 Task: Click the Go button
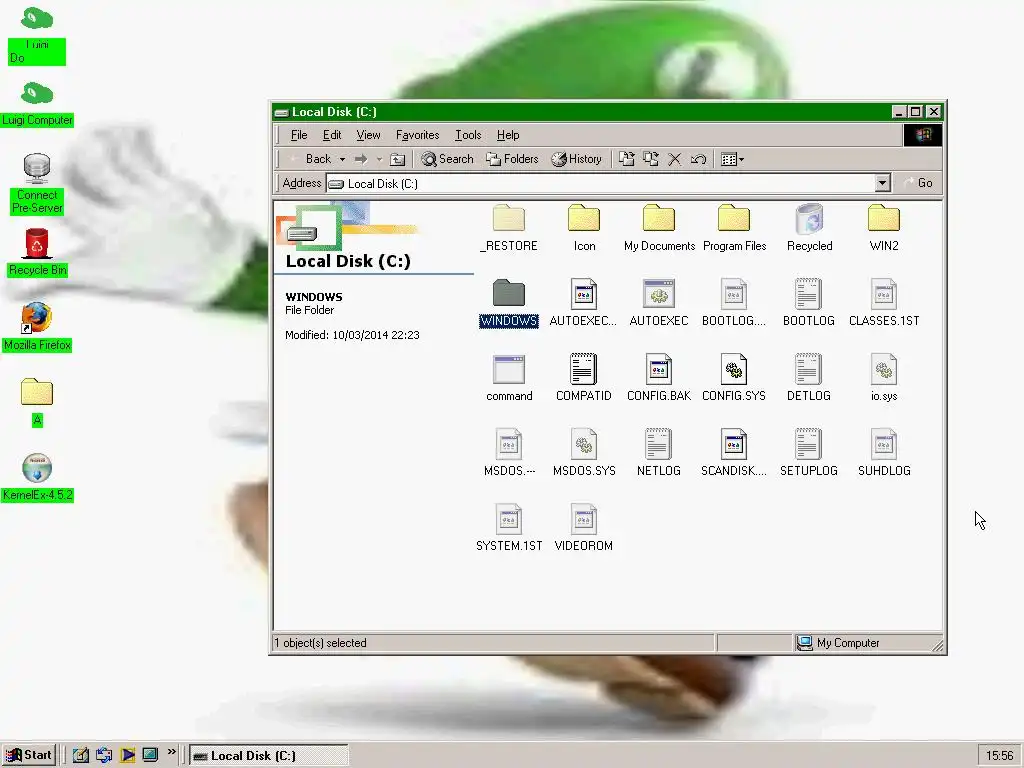click(x=918, y=183)
